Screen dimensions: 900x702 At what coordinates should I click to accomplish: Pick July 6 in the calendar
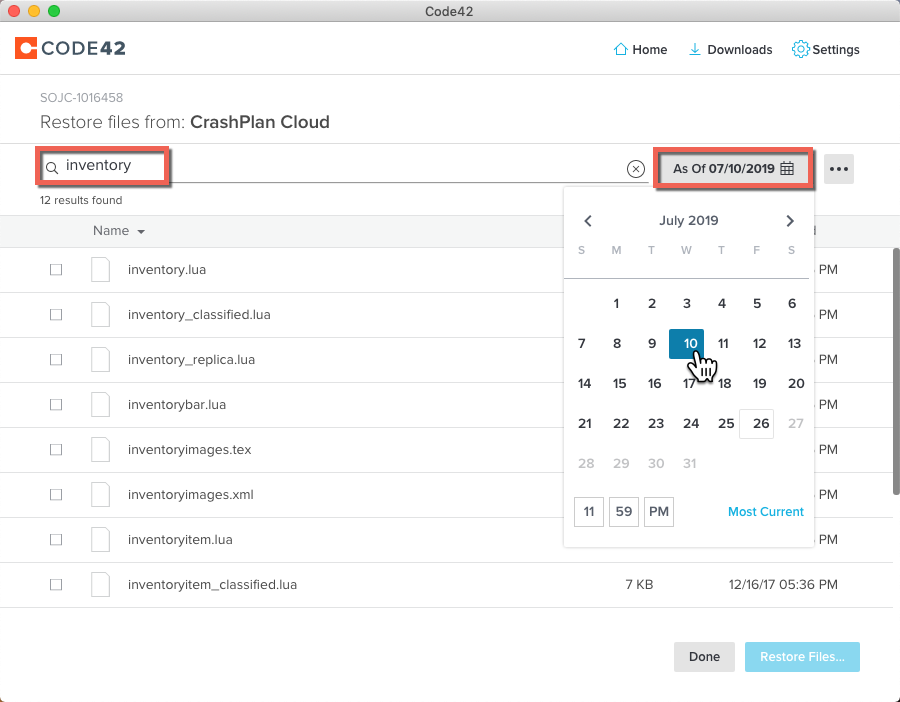(x=792, y=304)
